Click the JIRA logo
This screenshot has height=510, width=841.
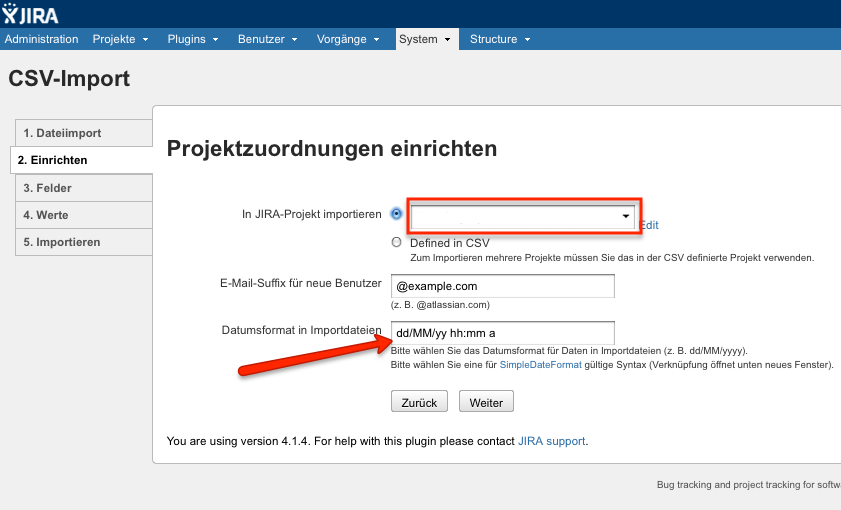31,14
